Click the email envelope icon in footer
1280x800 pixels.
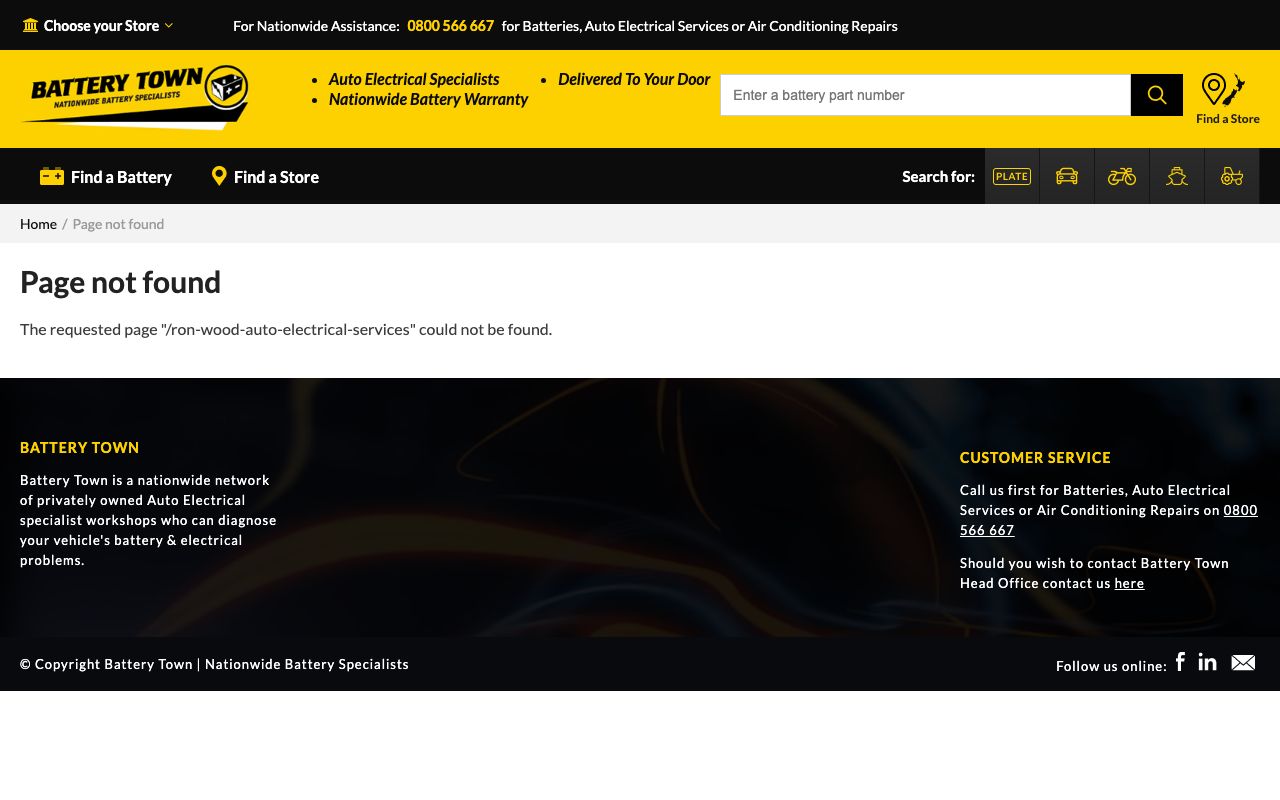click(x=1243, y=663)
